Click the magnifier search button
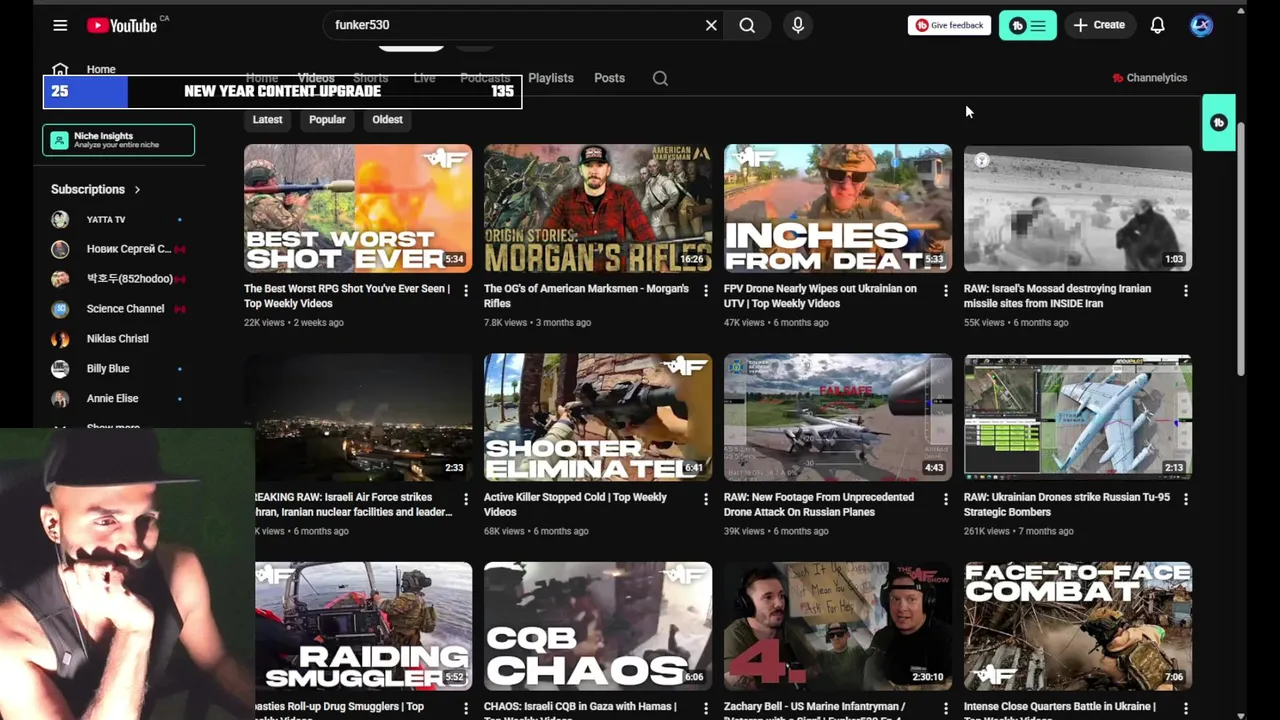 [747, 25]
